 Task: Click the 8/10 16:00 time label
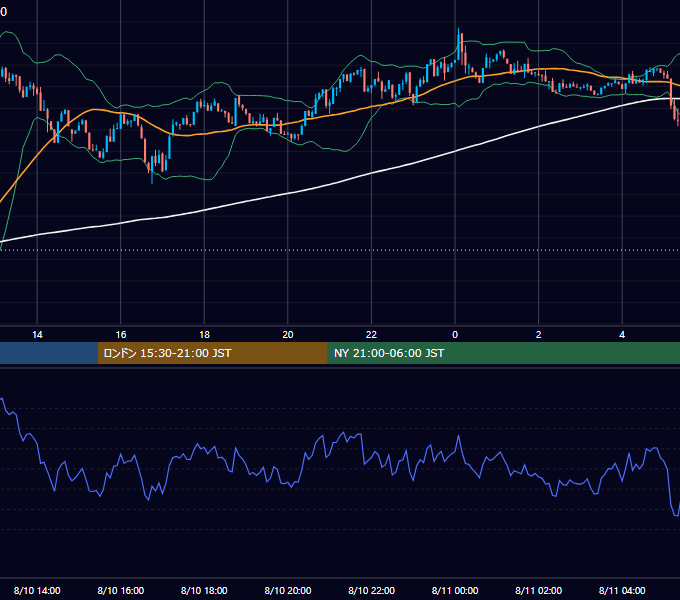[x=121, y=590]
